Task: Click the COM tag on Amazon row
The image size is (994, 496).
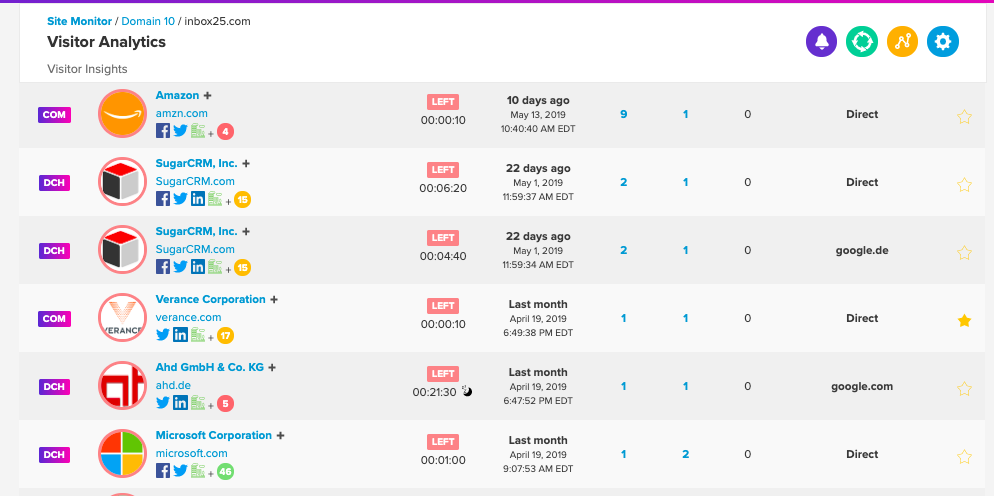Action: (x=55, y=115)
